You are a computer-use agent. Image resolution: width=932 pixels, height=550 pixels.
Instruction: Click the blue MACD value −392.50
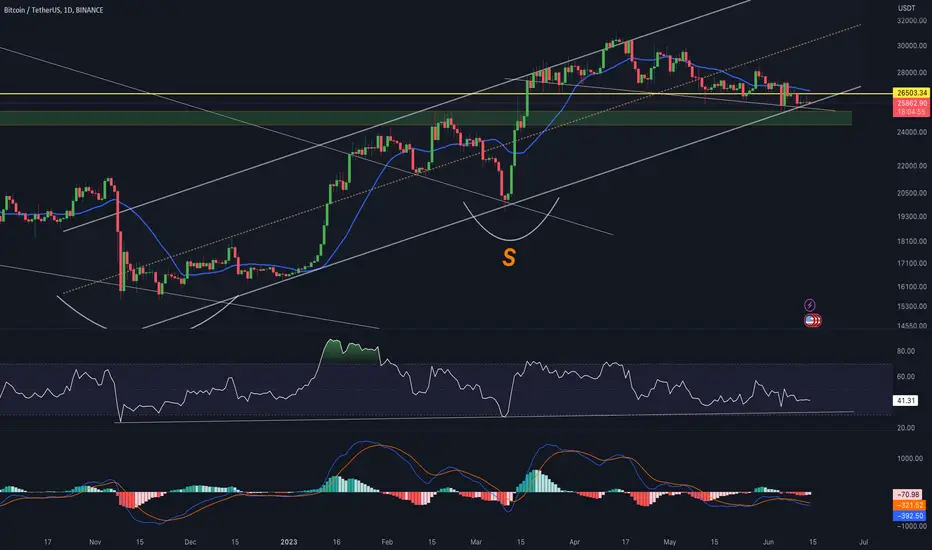click(x=909, y=516)
